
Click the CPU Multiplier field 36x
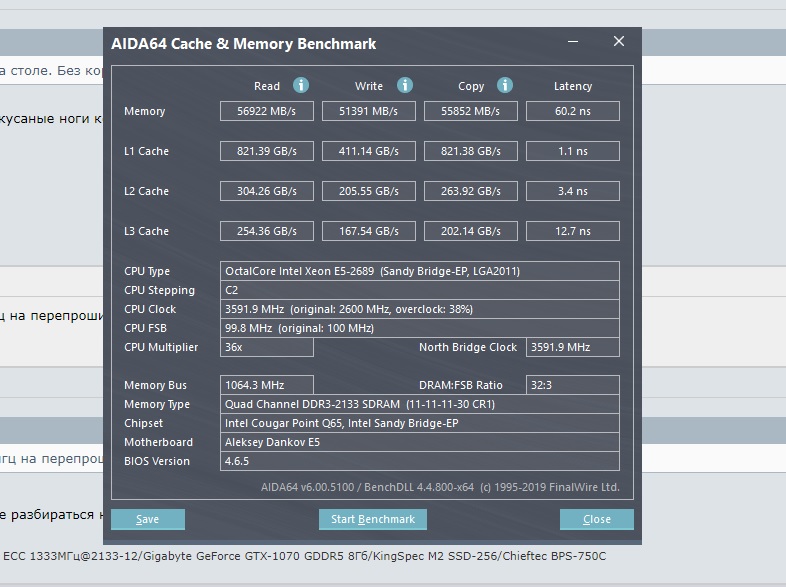click(x=267, y=347)
